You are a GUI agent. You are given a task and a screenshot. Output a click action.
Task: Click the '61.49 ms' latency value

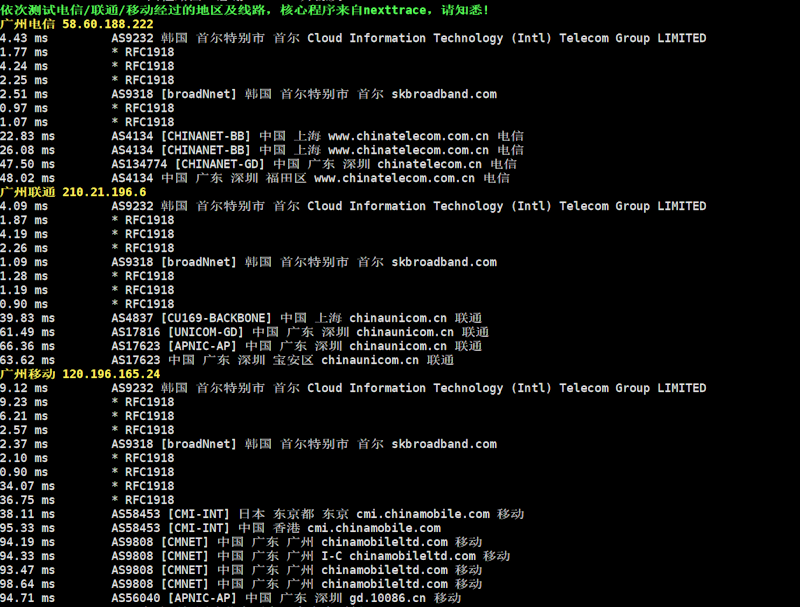[28, 332]
